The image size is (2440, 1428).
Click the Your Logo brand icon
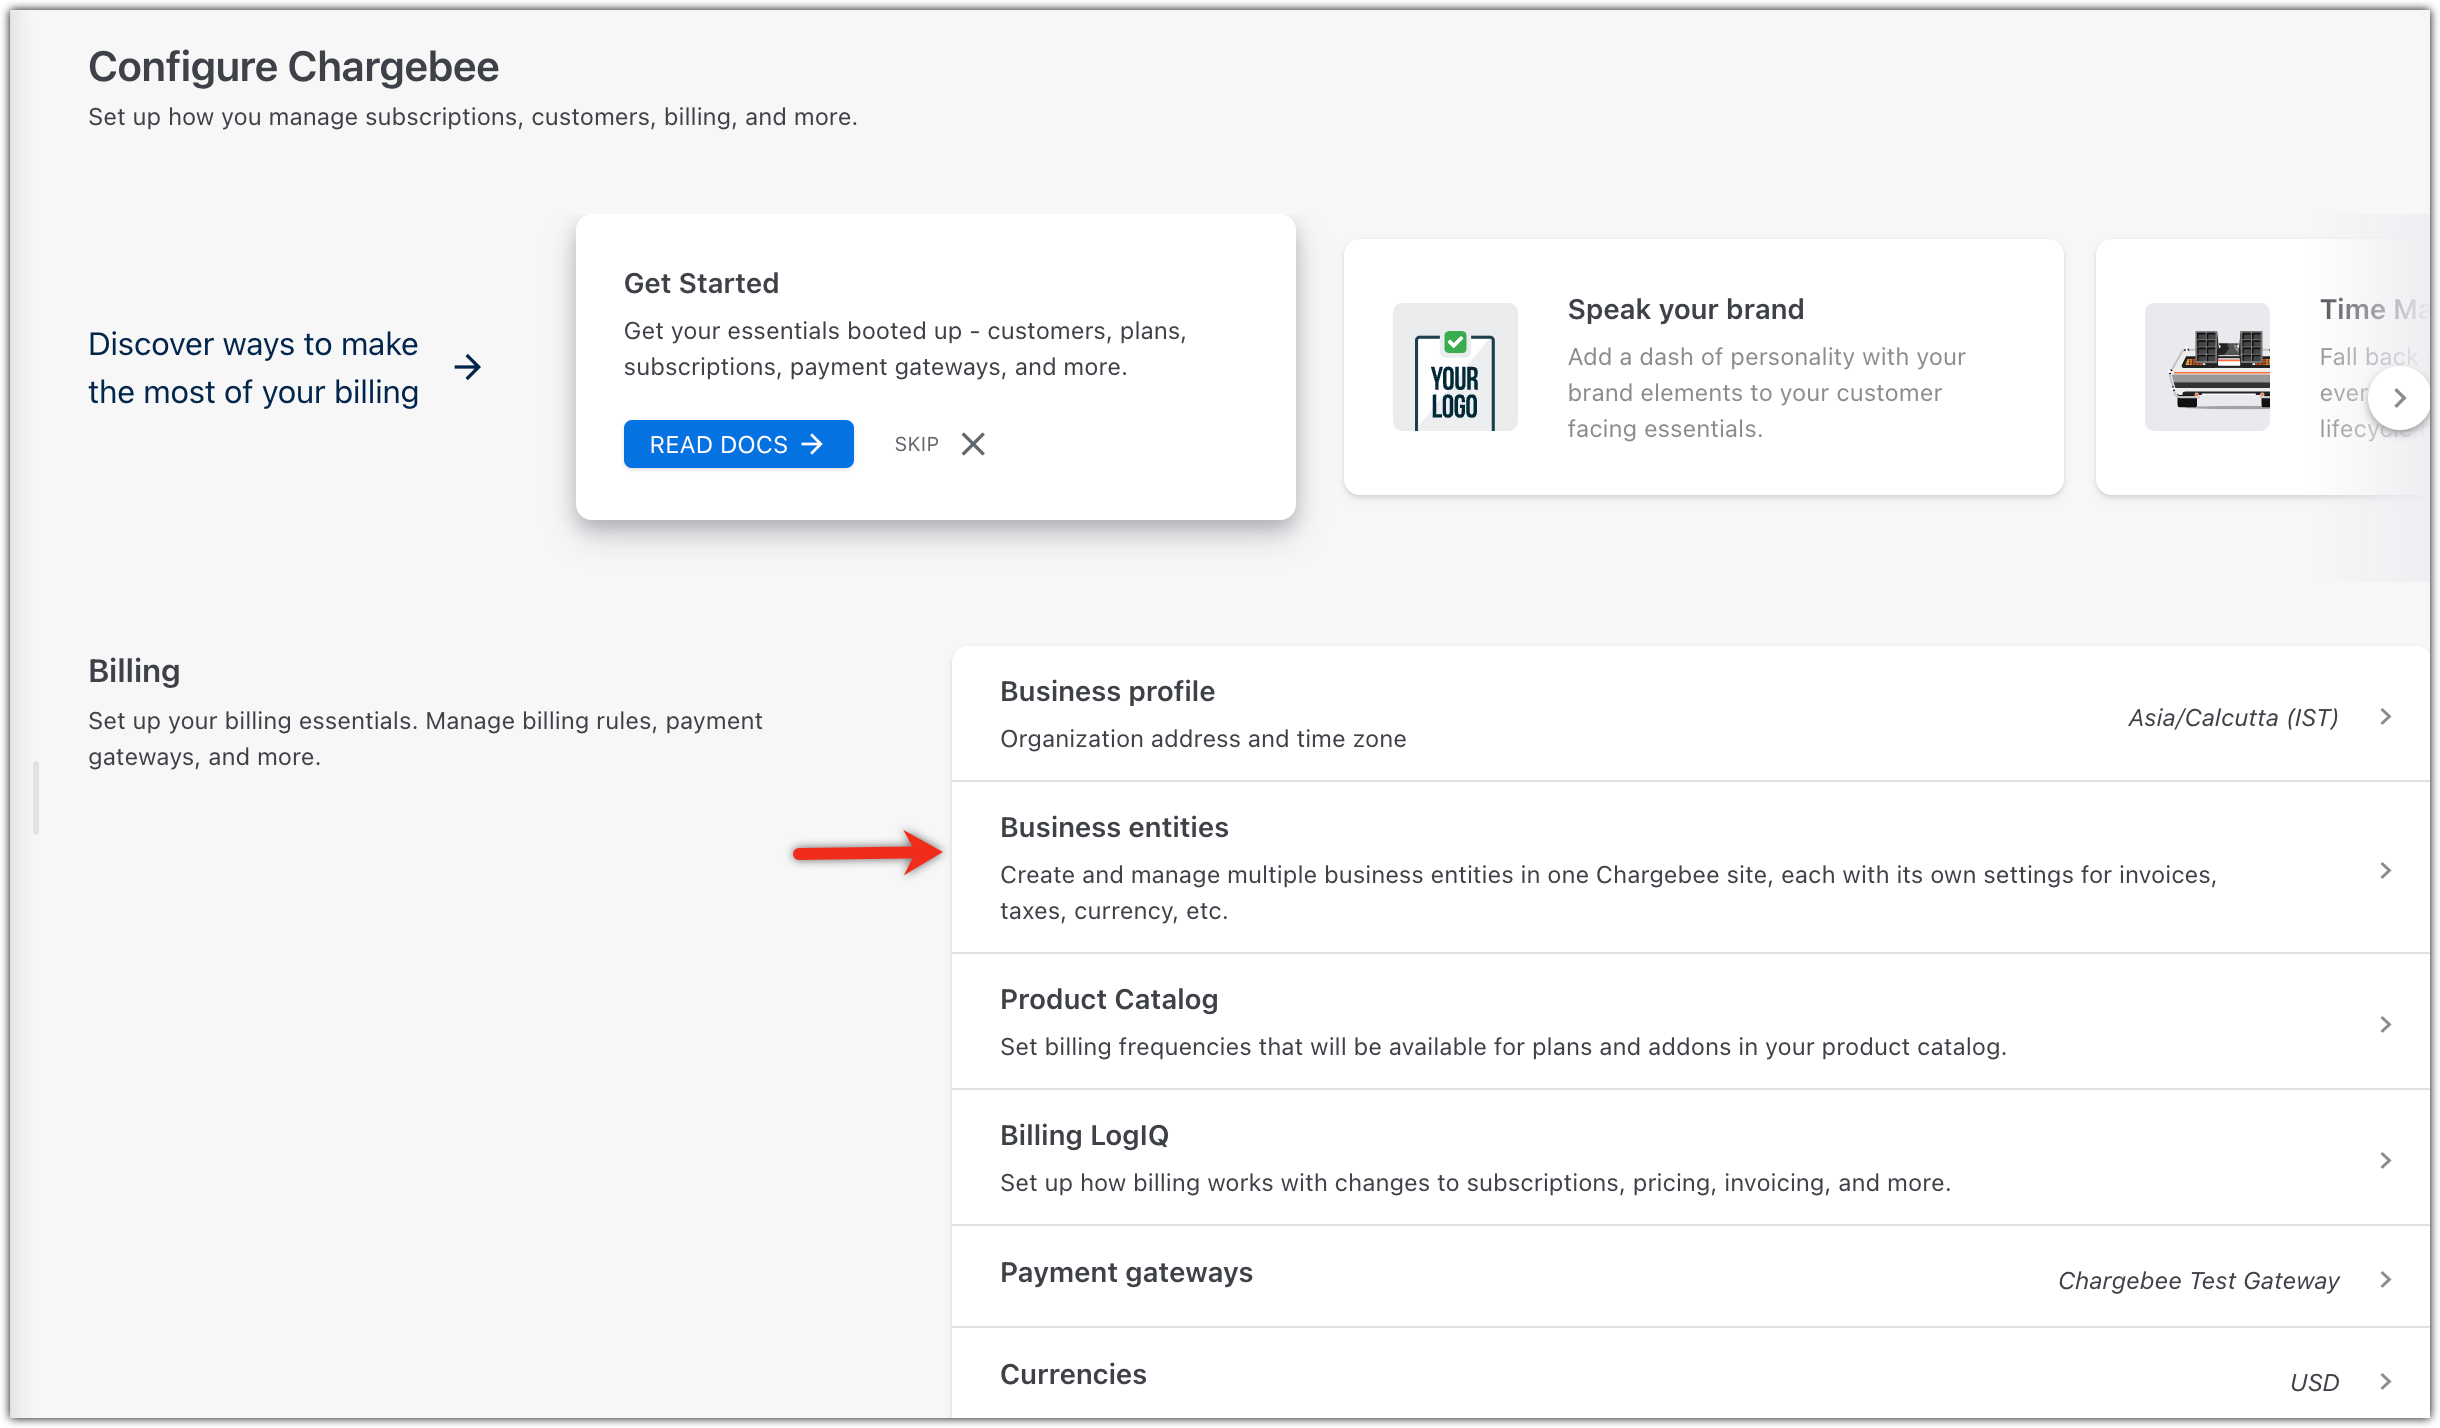coord(1455,367)
